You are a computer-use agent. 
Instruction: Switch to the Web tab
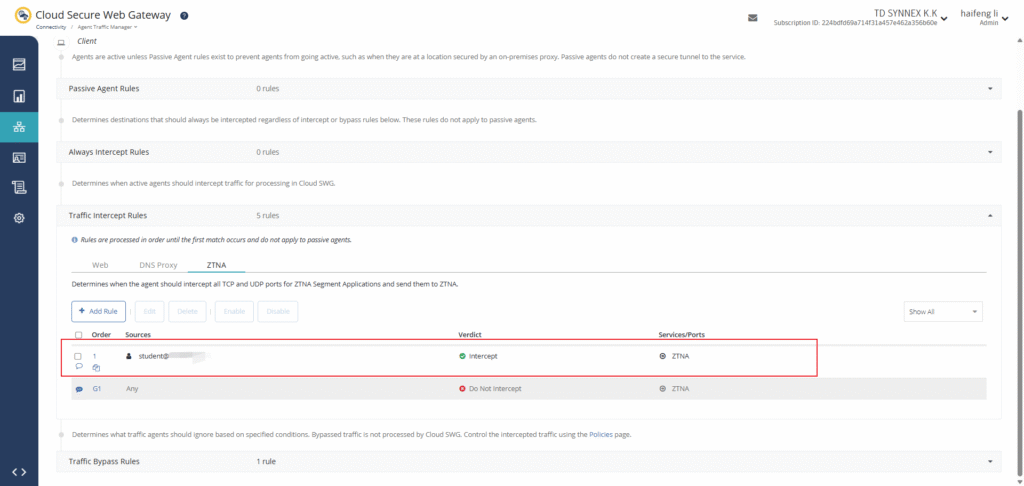click(x=100, y=265)
